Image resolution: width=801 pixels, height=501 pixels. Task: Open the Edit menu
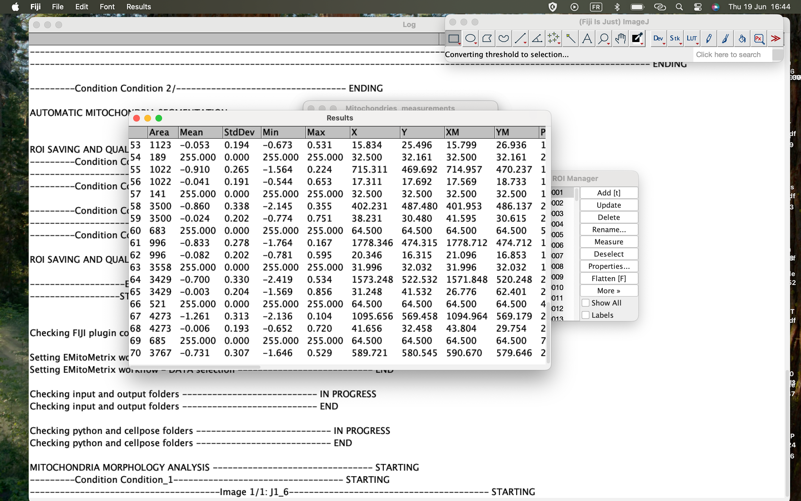coord(81,7)
